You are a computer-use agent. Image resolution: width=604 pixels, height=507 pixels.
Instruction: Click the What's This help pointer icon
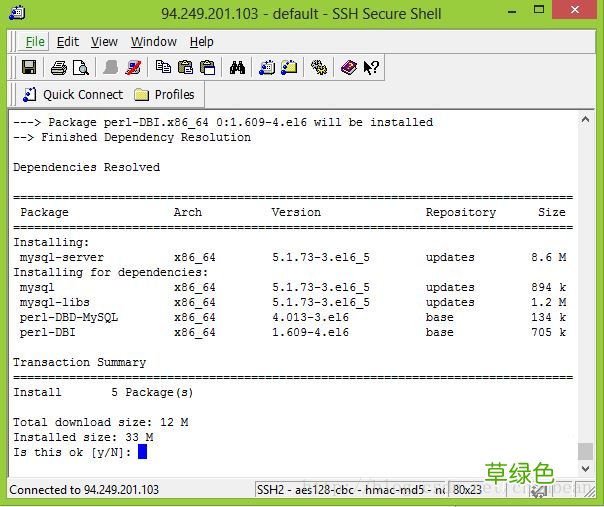point(371,68)
